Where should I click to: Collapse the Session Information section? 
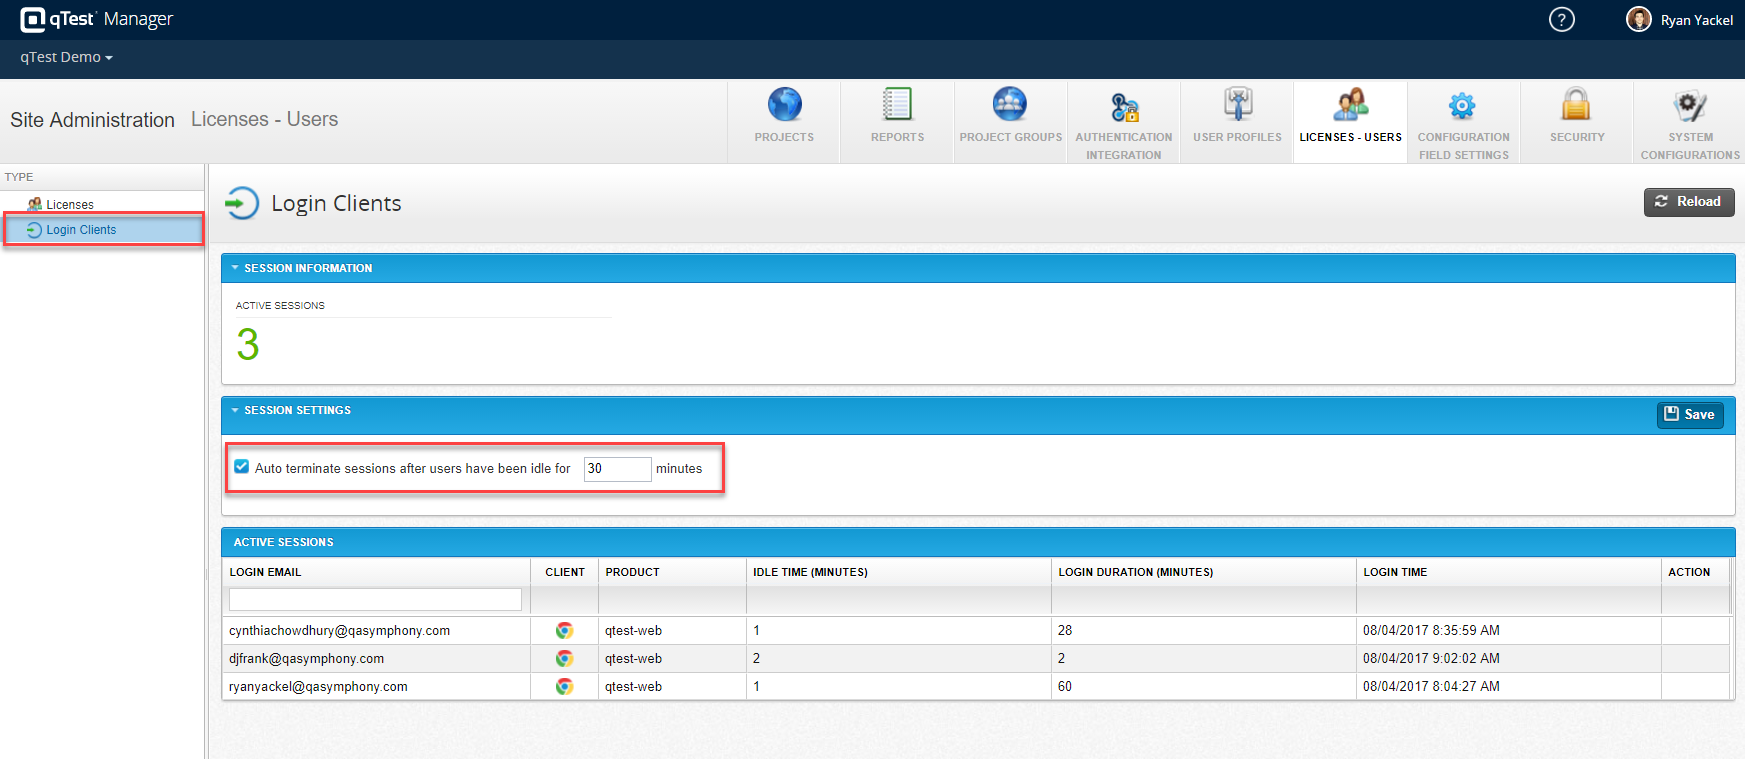click(236, 268)
